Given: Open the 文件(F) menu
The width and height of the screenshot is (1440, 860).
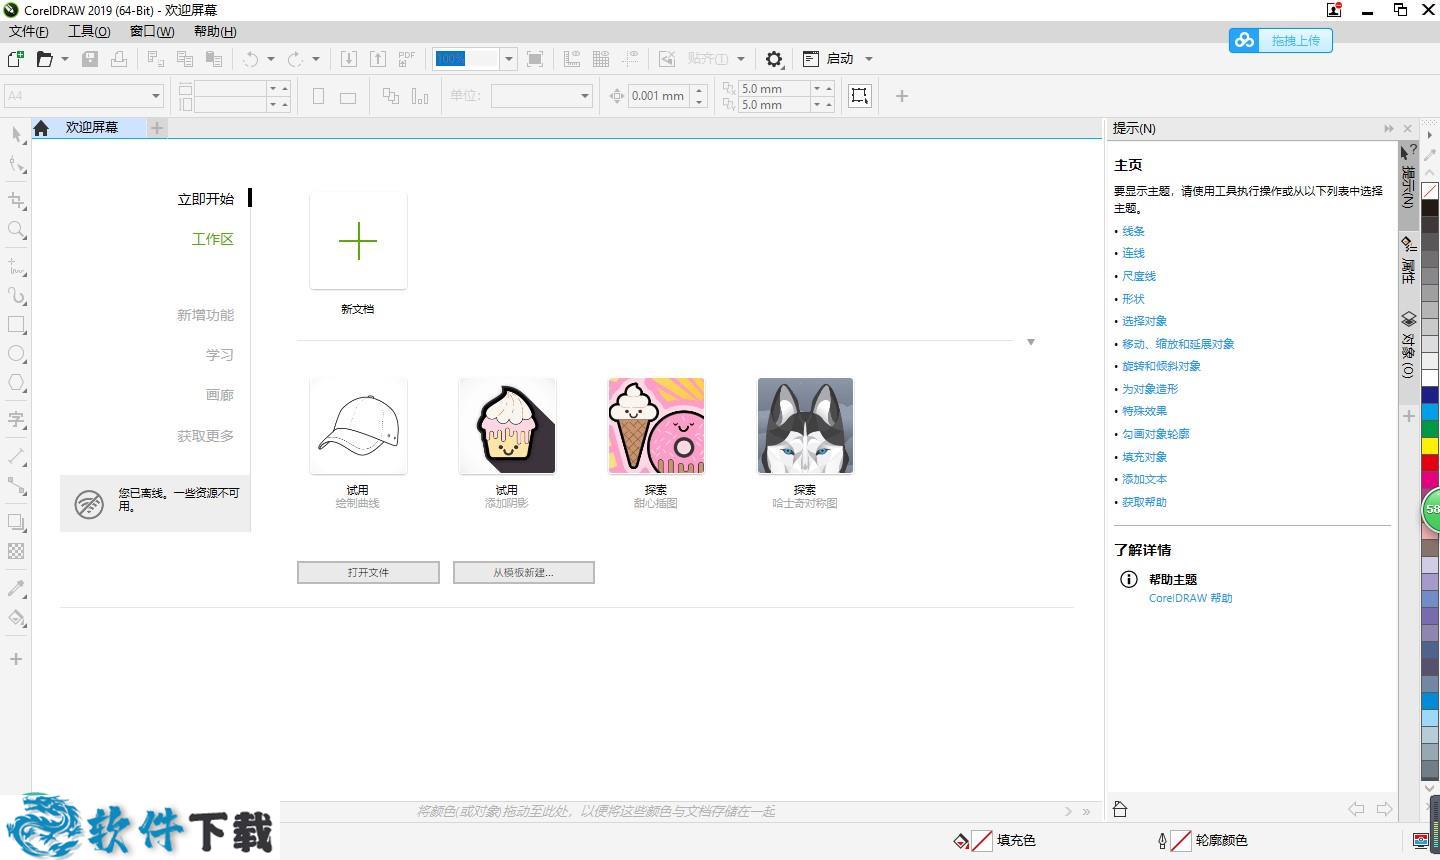Looking at the screenshot, I should (28, 31).
